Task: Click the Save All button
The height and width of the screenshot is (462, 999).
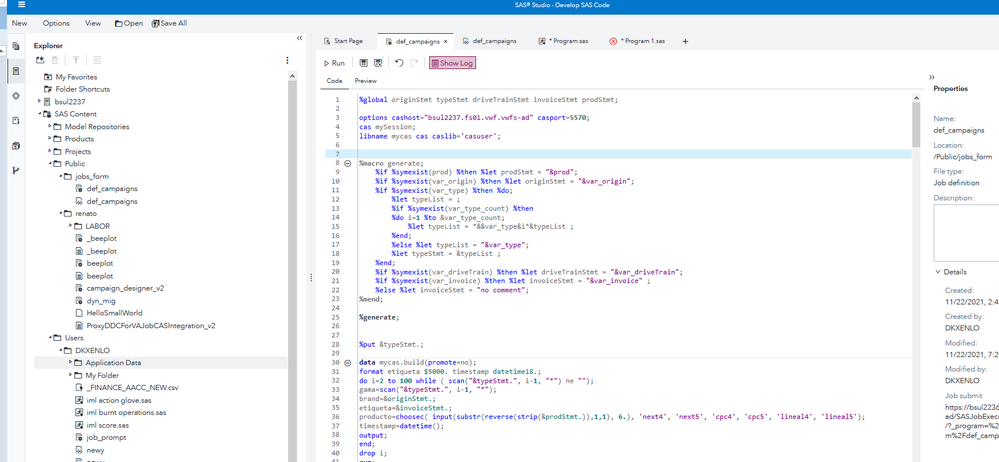Action: pyautogui.click(x=169, y=23)
